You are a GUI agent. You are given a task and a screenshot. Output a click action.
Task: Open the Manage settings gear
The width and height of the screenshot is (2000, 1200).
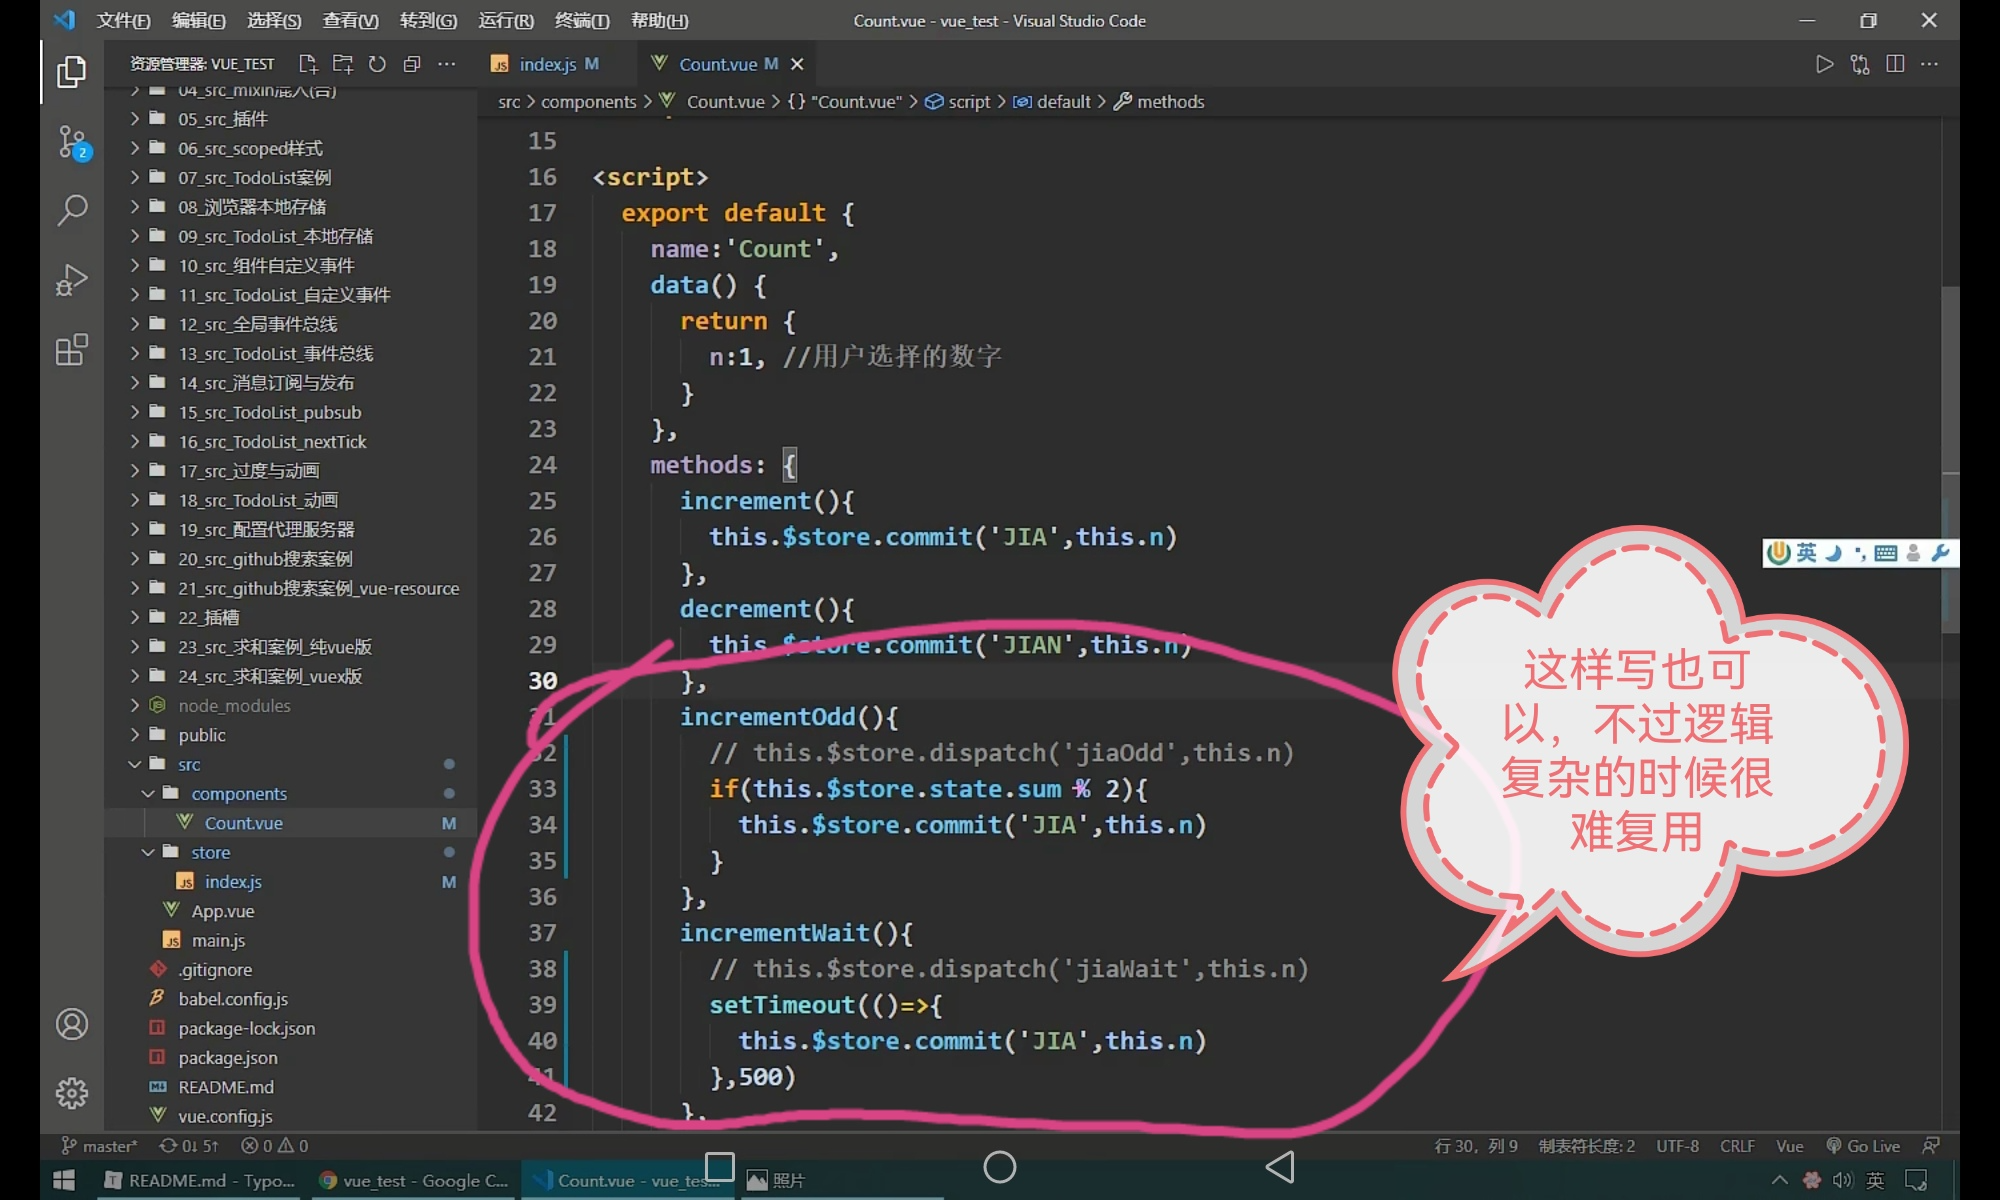(x=72, y=1093)
